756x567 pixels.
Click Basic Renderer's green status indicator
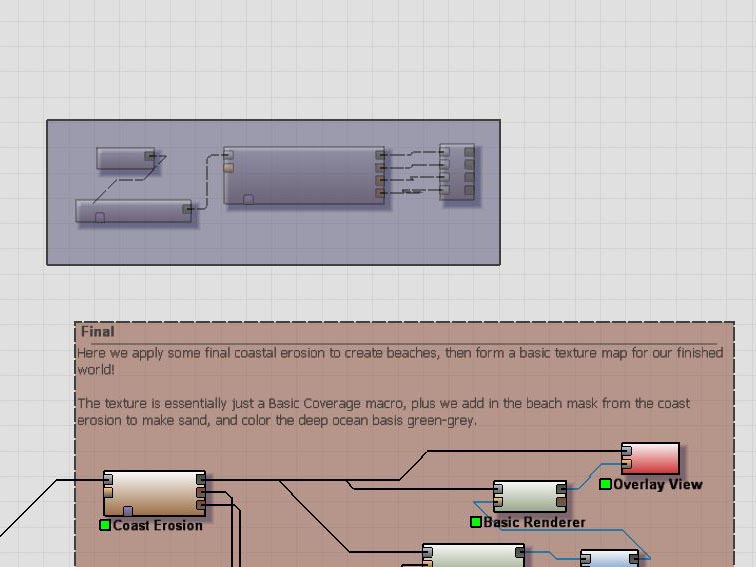476,522
